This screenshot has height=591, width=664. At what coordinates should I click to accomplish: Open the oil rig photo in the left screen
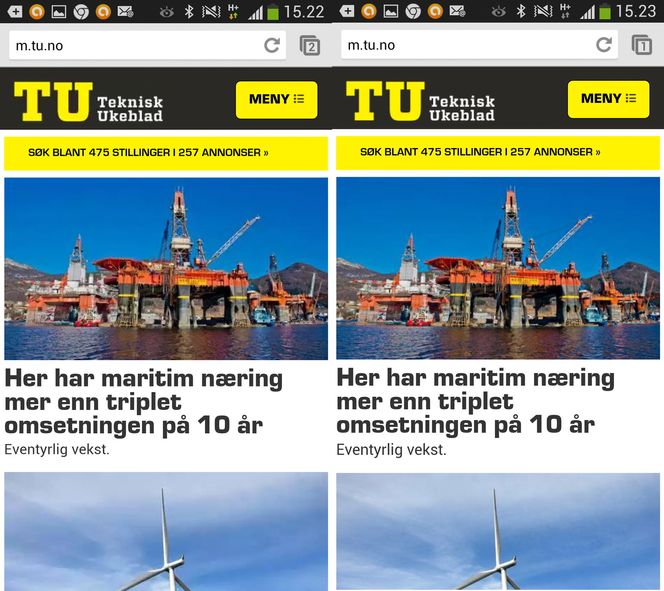[166, 268]
